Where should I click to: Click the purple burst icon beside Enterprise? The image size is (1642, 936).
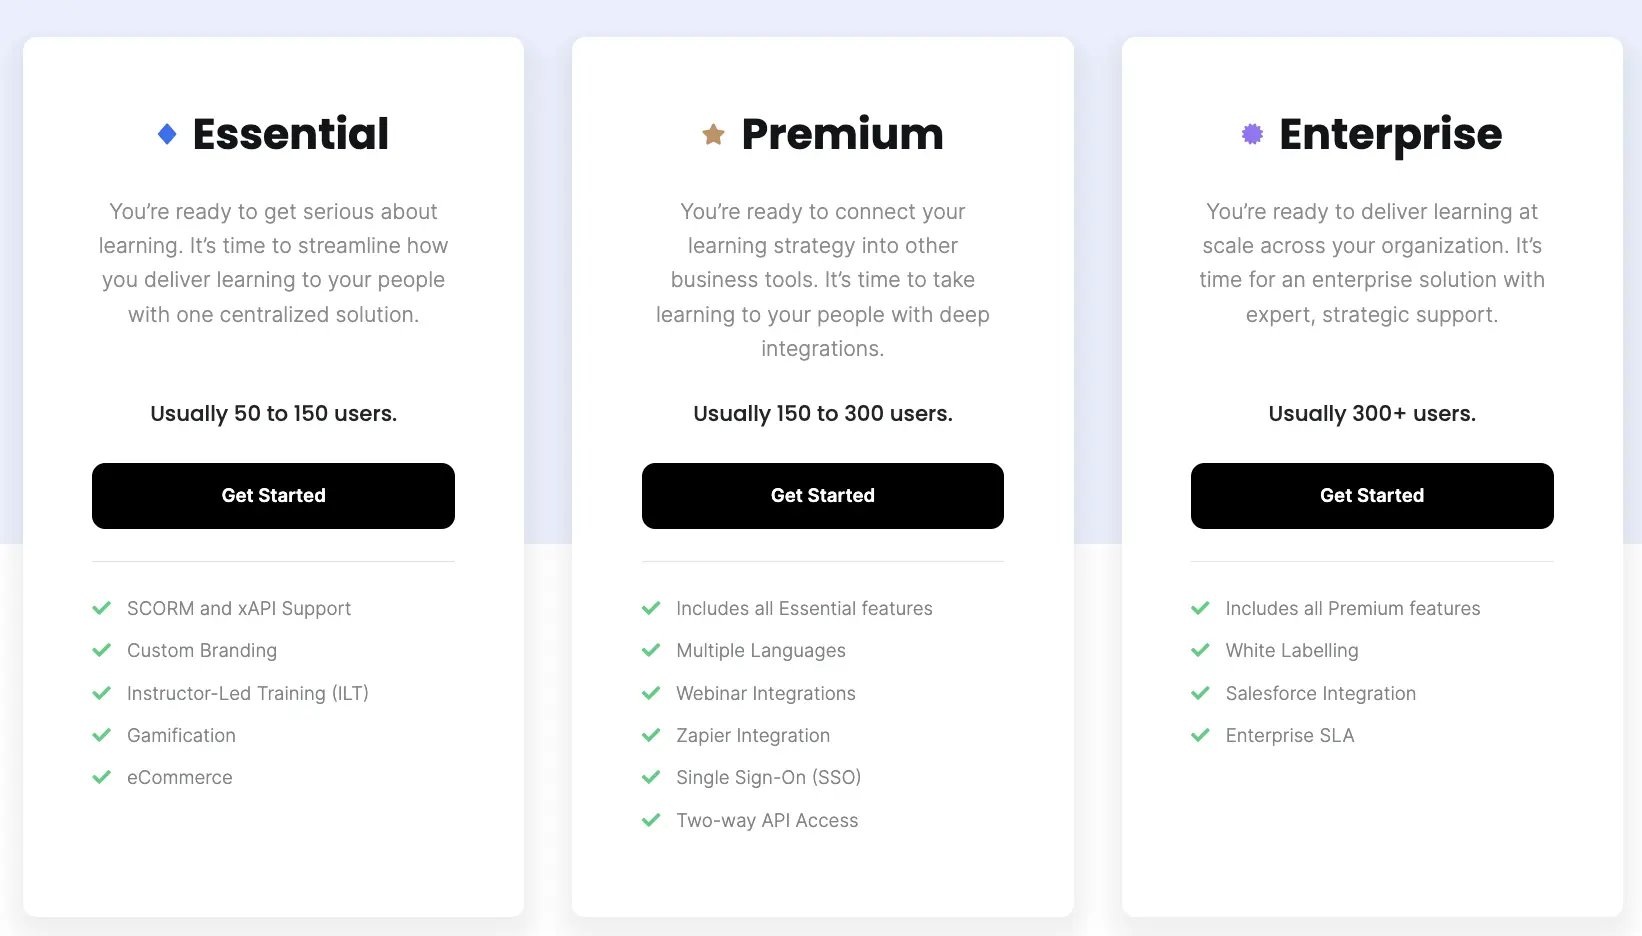1250,132
